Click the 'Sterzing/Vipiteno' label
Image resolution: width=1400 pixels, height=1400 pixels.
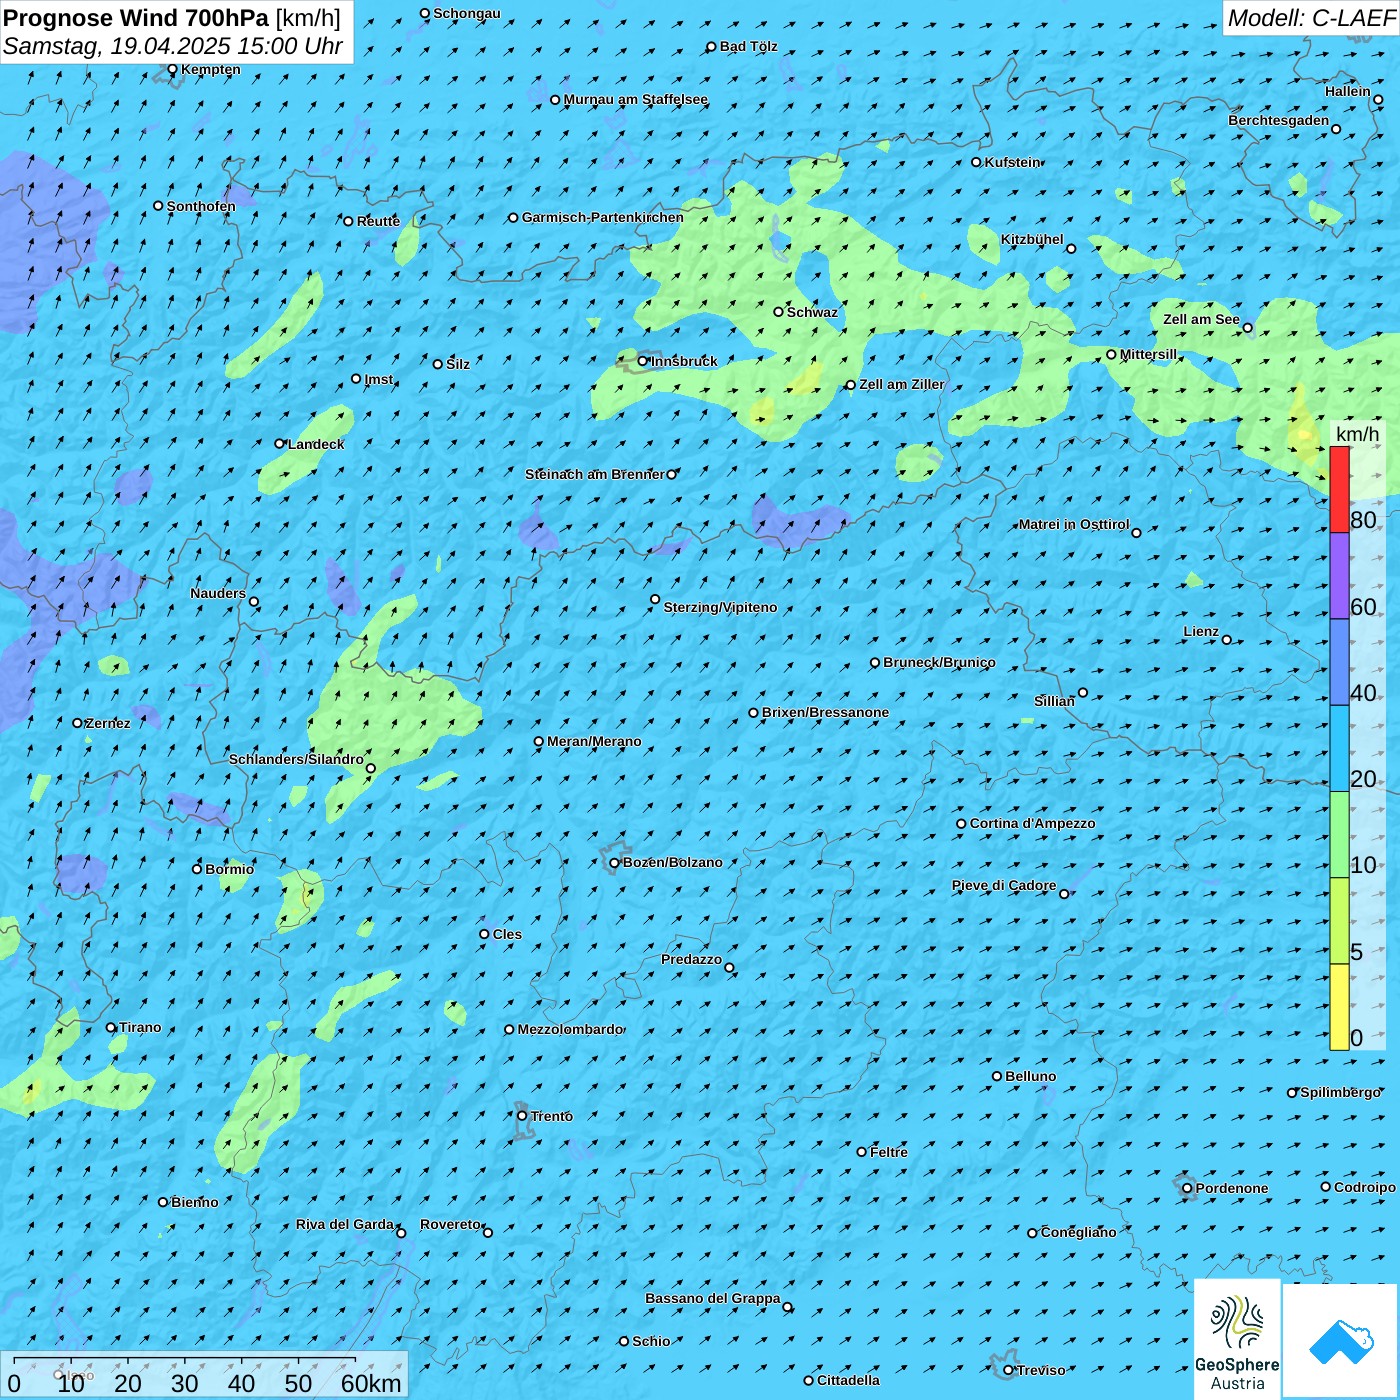[x=720, y=607]
